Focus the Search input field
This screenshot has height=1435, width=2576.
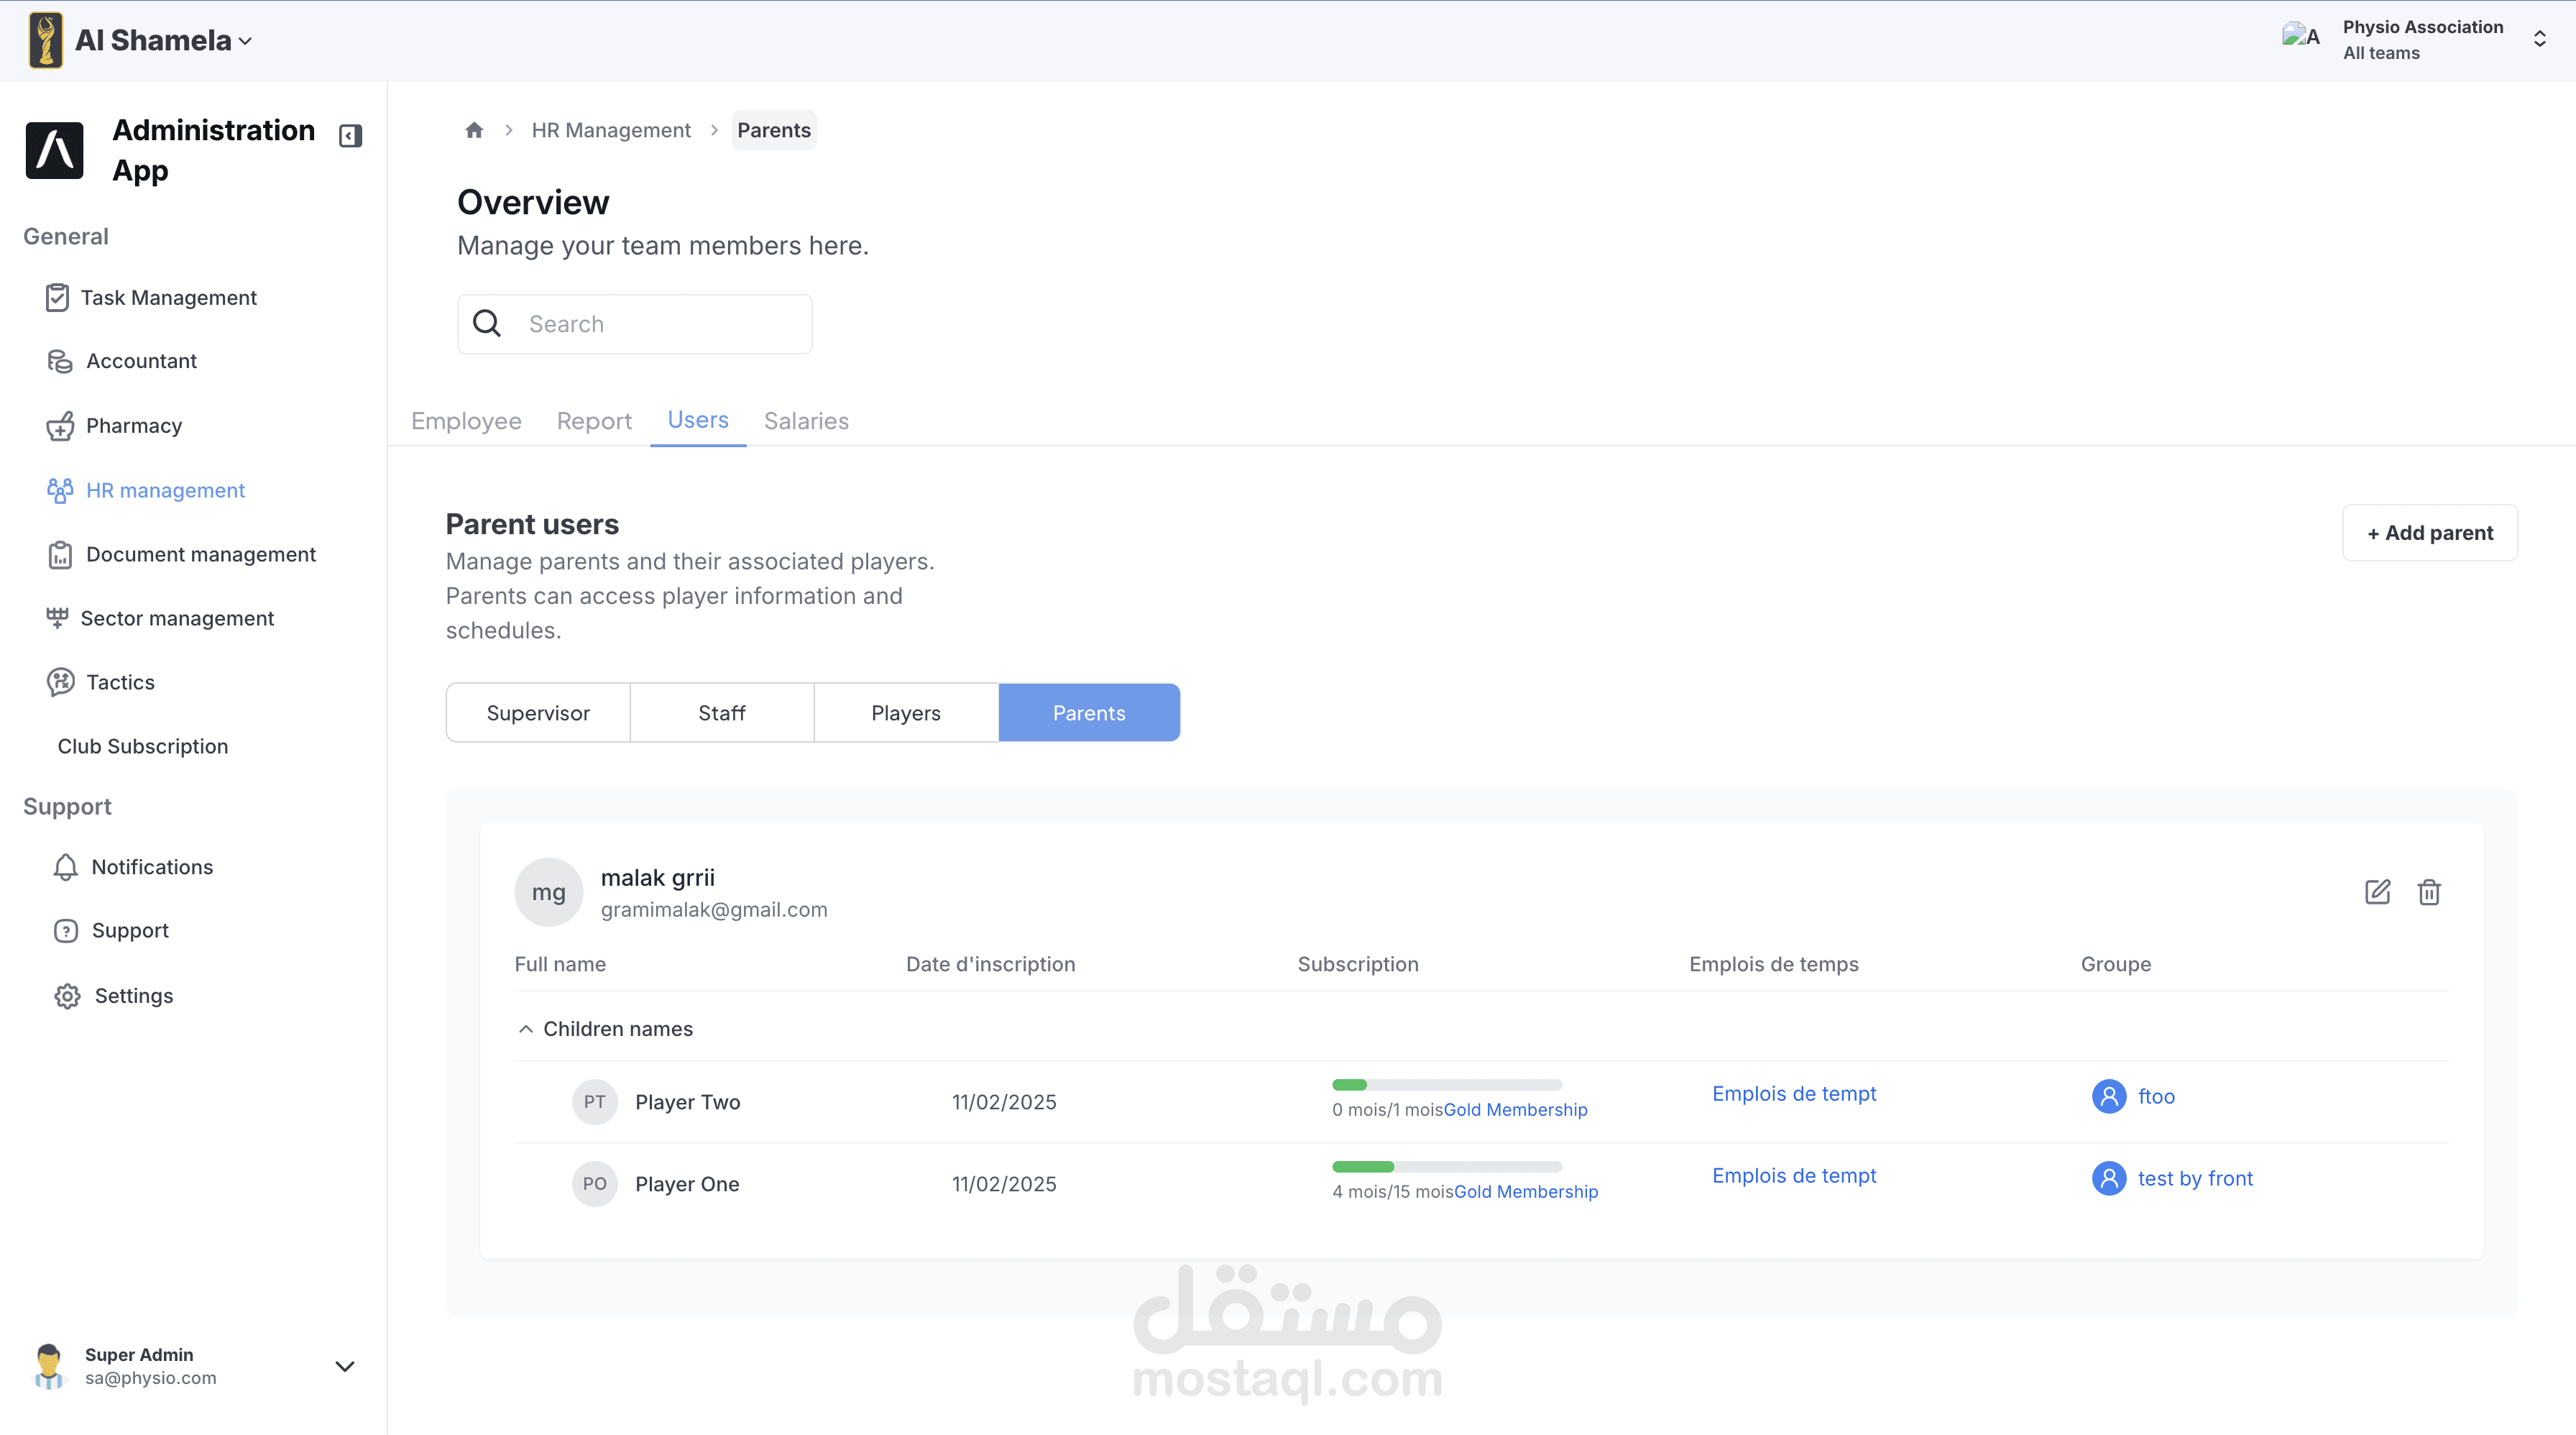point(635,324)
